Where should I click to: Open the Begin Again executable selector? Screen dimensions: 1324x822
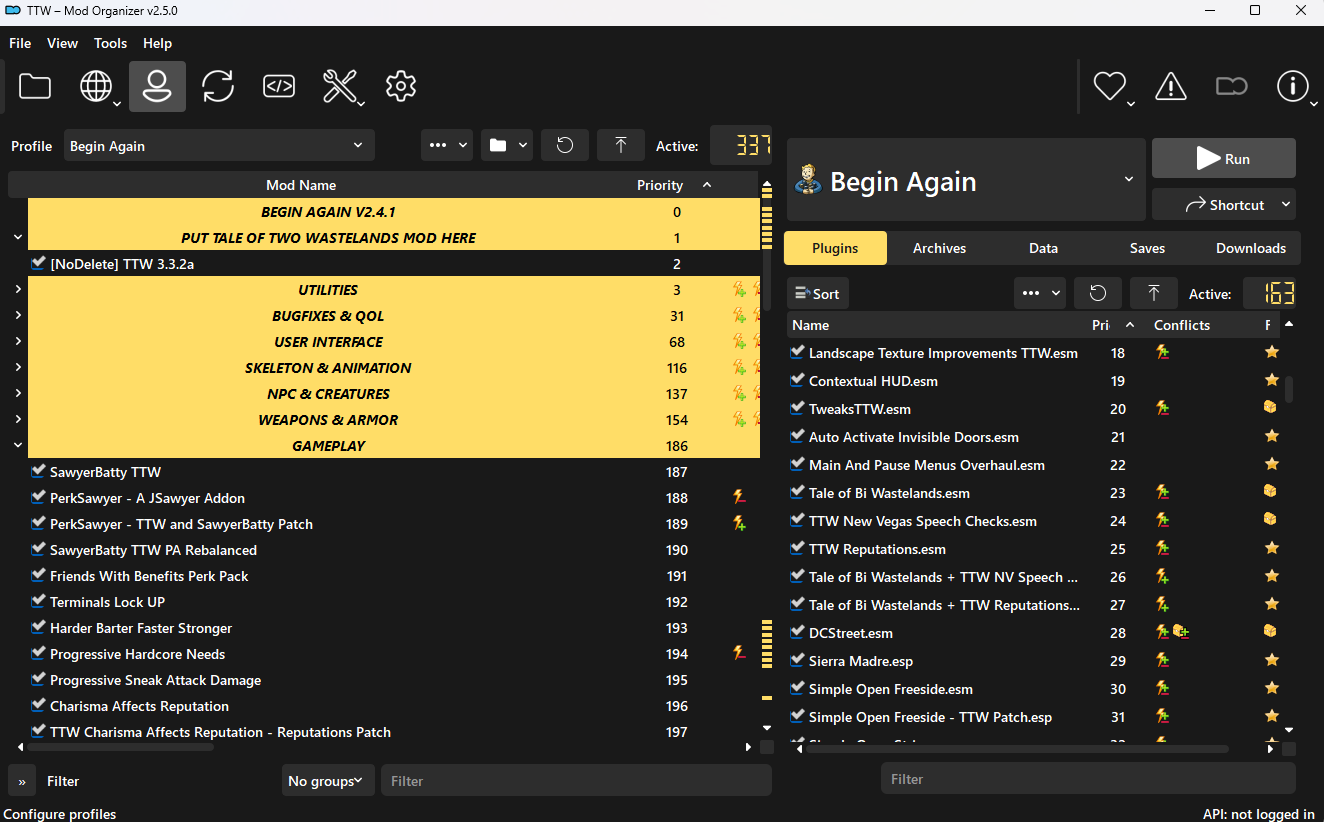[966, 180]
